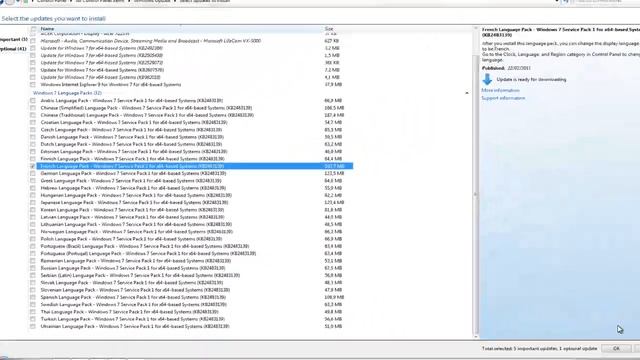Click the blue download arrow icon
The image size is (640, 360).
[487, 79]
